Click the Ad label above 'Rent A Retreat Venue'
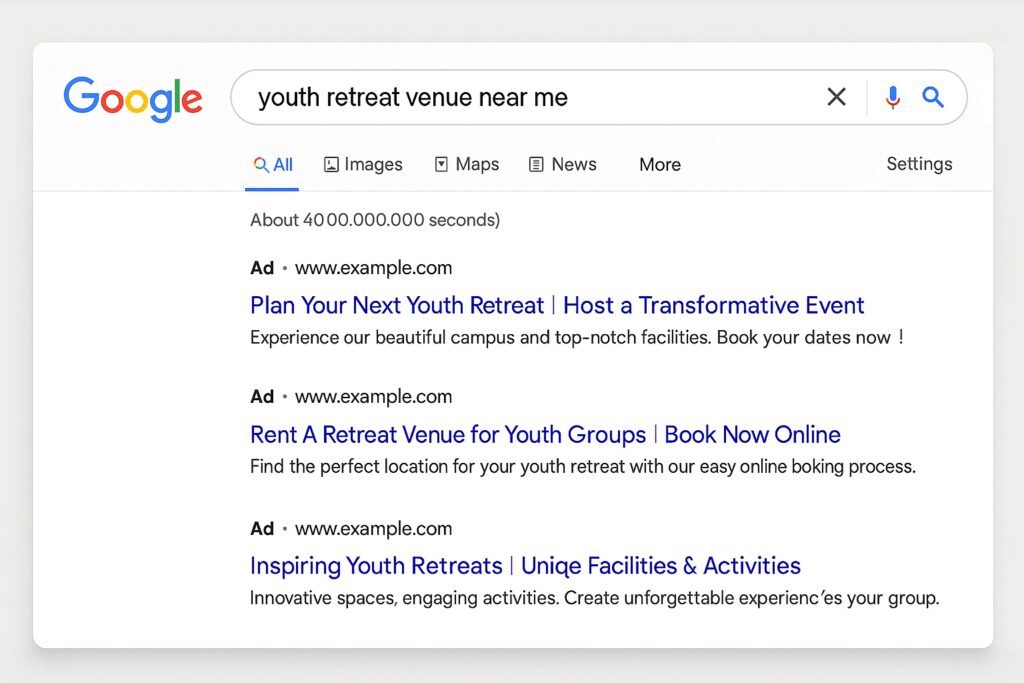The image size is (1024, 683). point(262,396)
